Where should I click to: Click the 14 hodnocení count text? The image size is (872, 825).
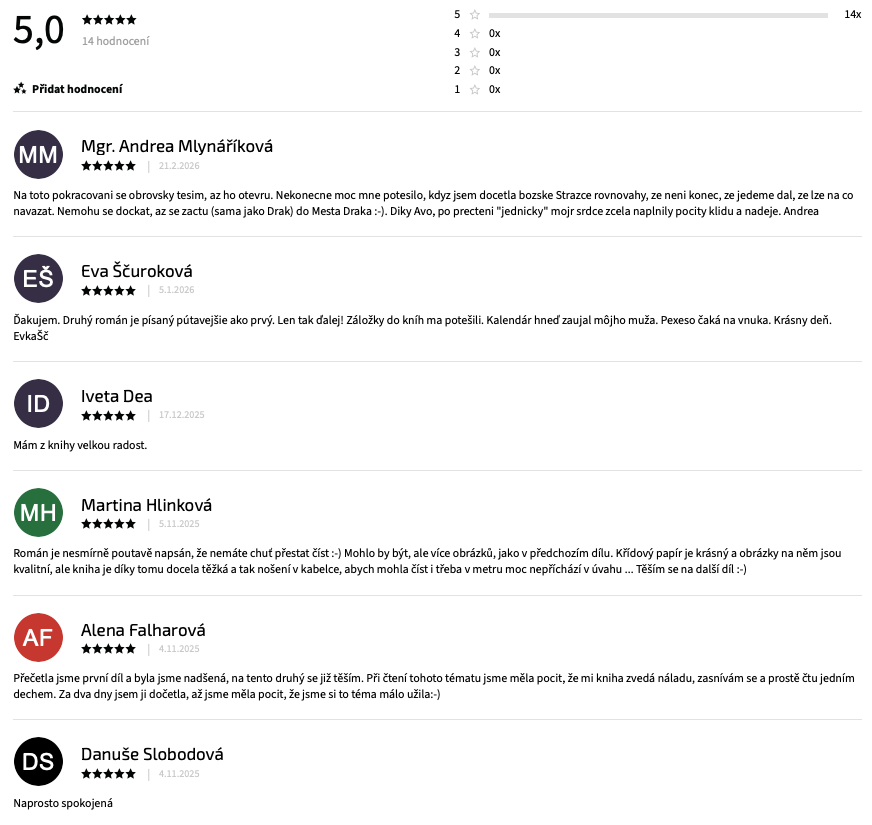[116, 41]
